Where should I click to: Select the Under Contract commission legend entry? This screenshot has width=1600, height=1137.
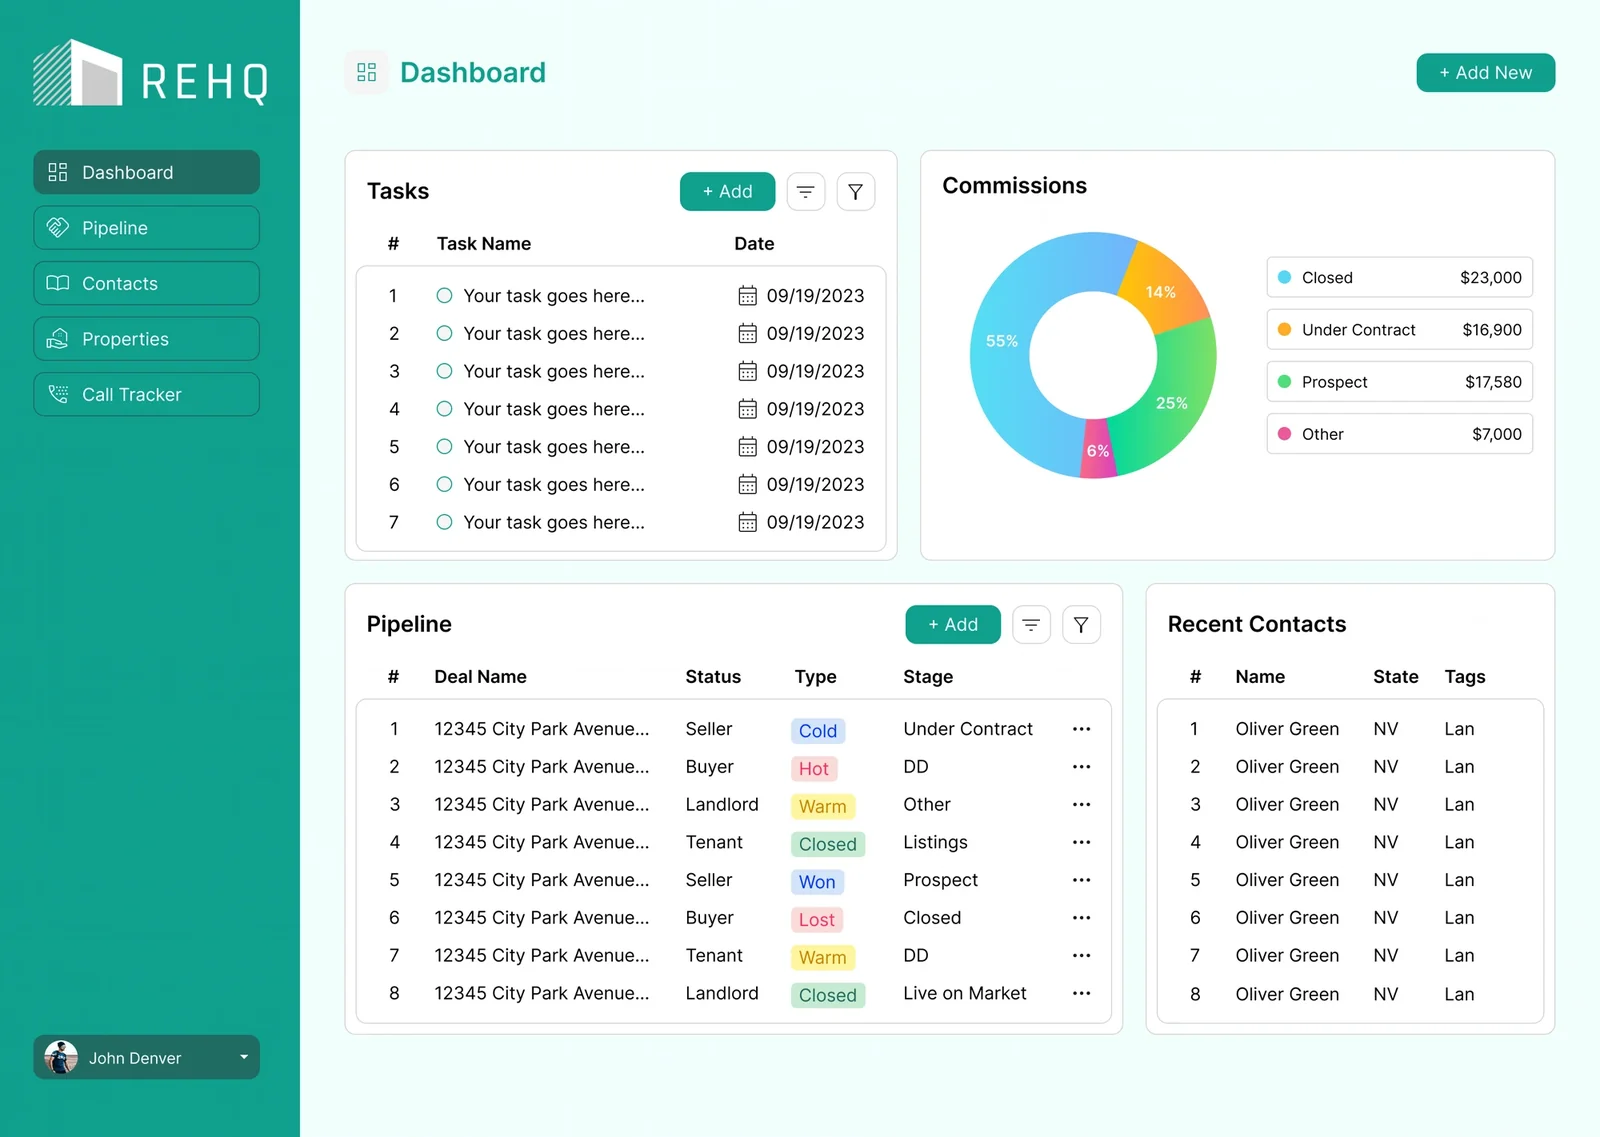[1399, 329]
